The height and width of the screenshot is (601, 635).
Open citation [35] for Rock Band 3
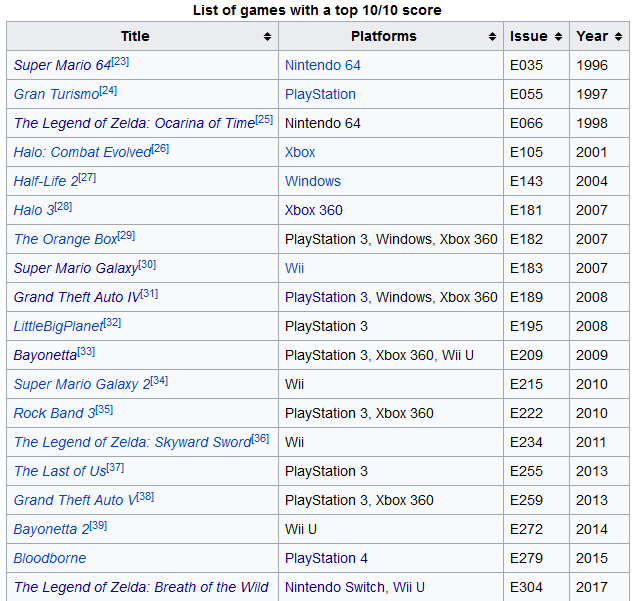tap(104, 409)
